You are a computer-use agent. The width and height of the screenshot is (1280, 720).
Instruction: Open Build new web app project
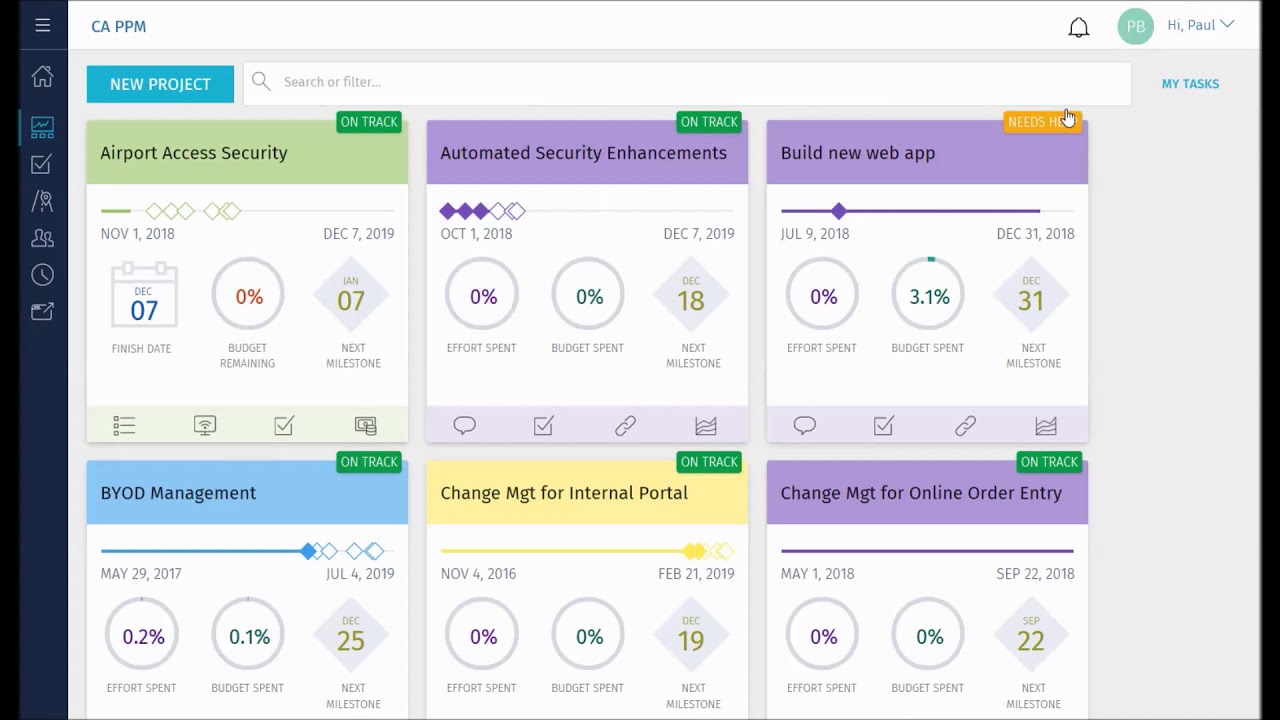[x=858, y=153]
